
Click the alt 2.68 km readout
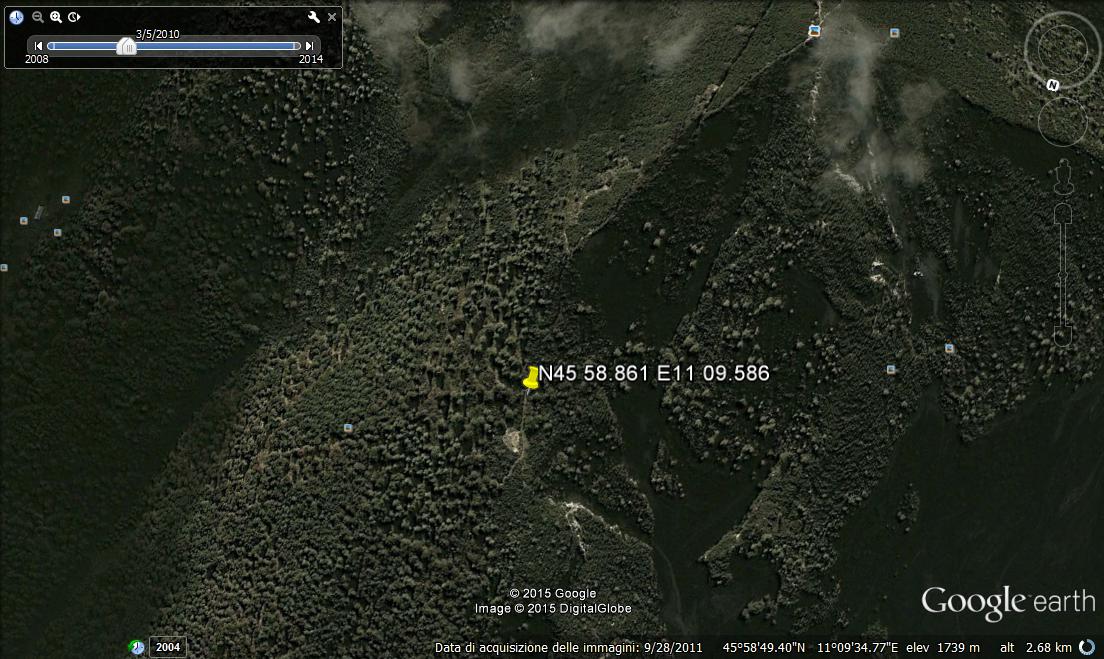(x=1036, y=648)
